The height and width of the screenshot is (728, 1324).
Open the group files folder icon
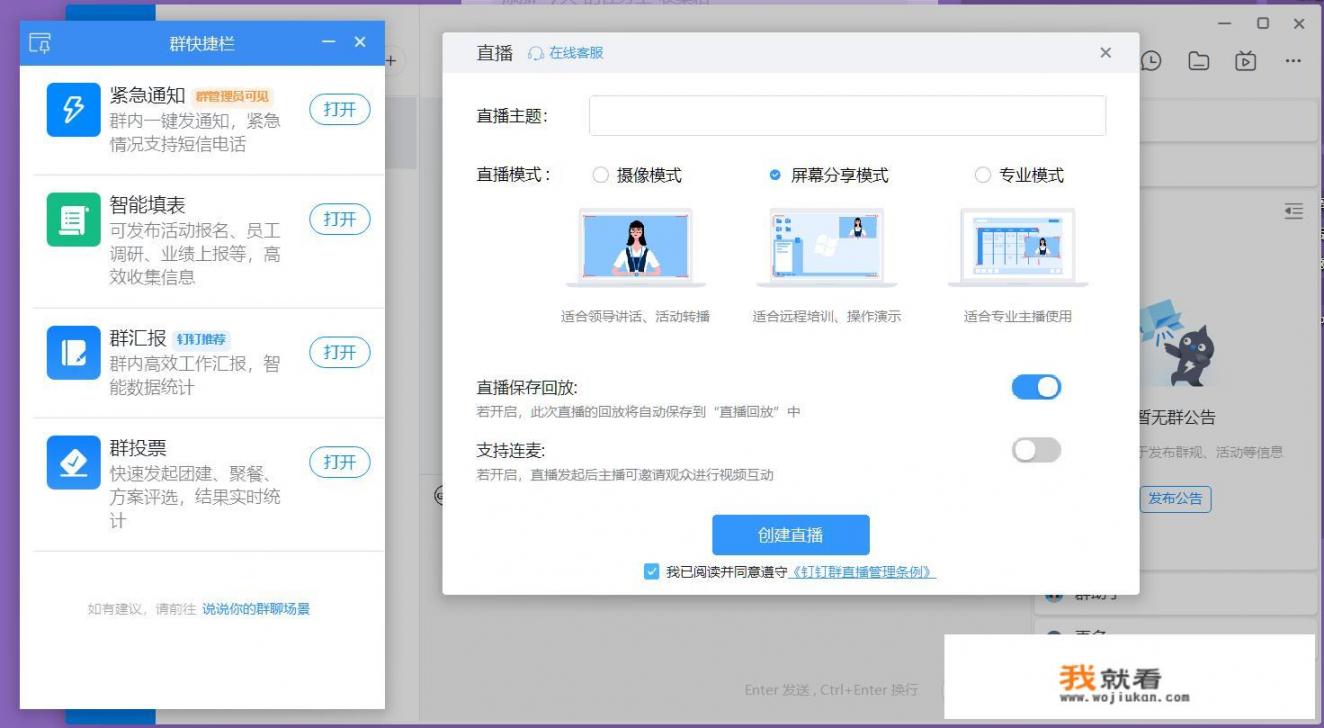1198,61
